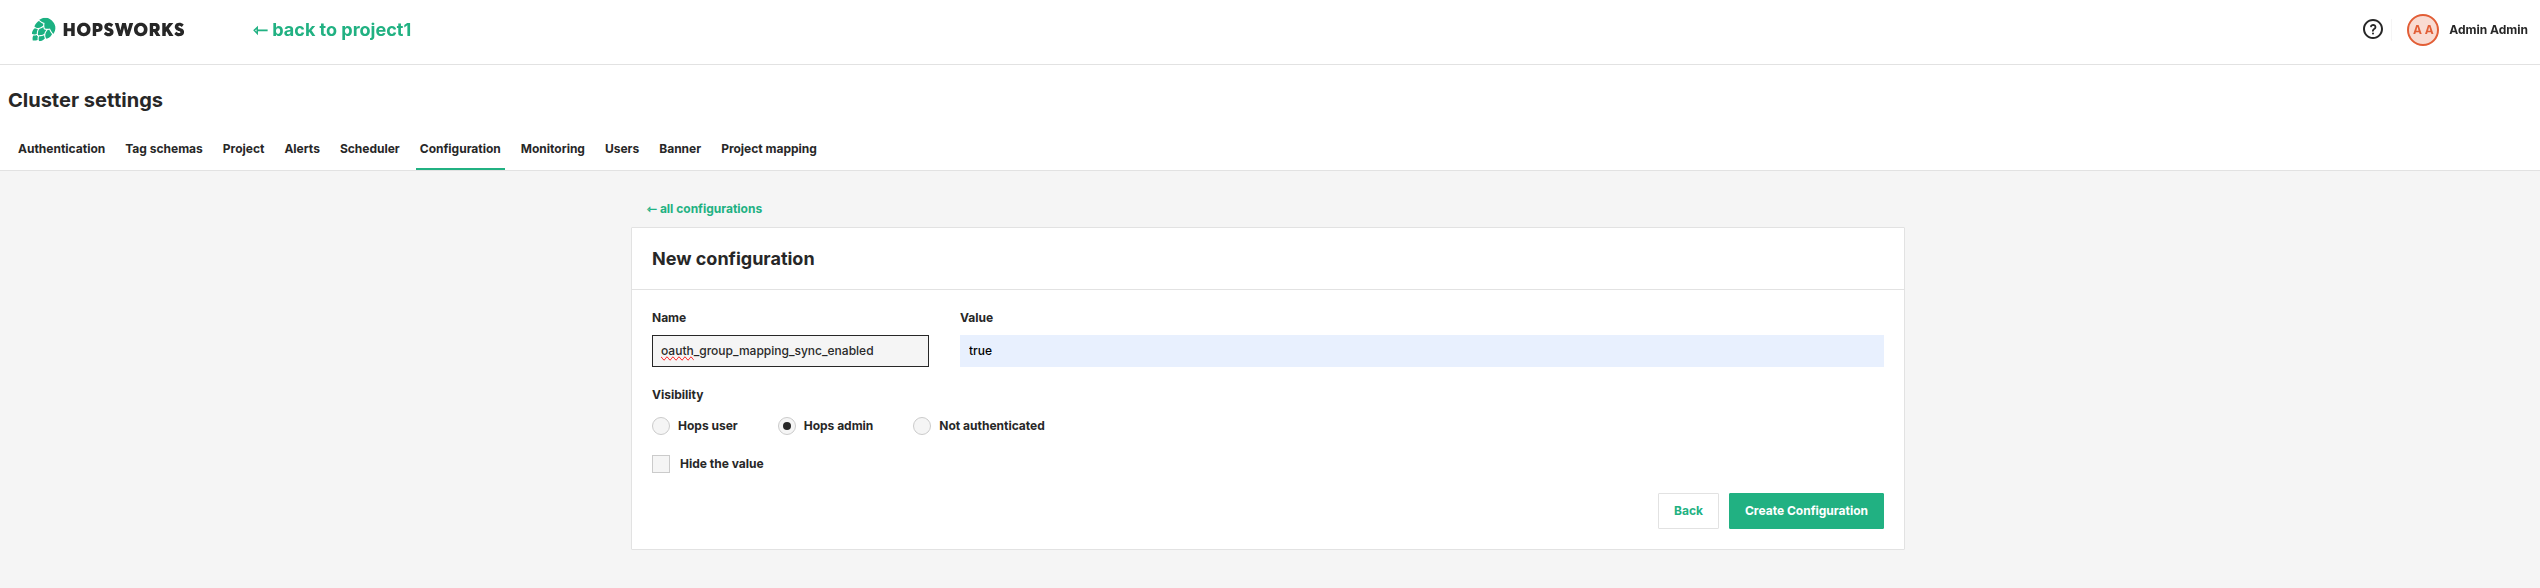Open the Authentication tab
Viewport: 2540px width, 588px height.
tap(61, 149)
